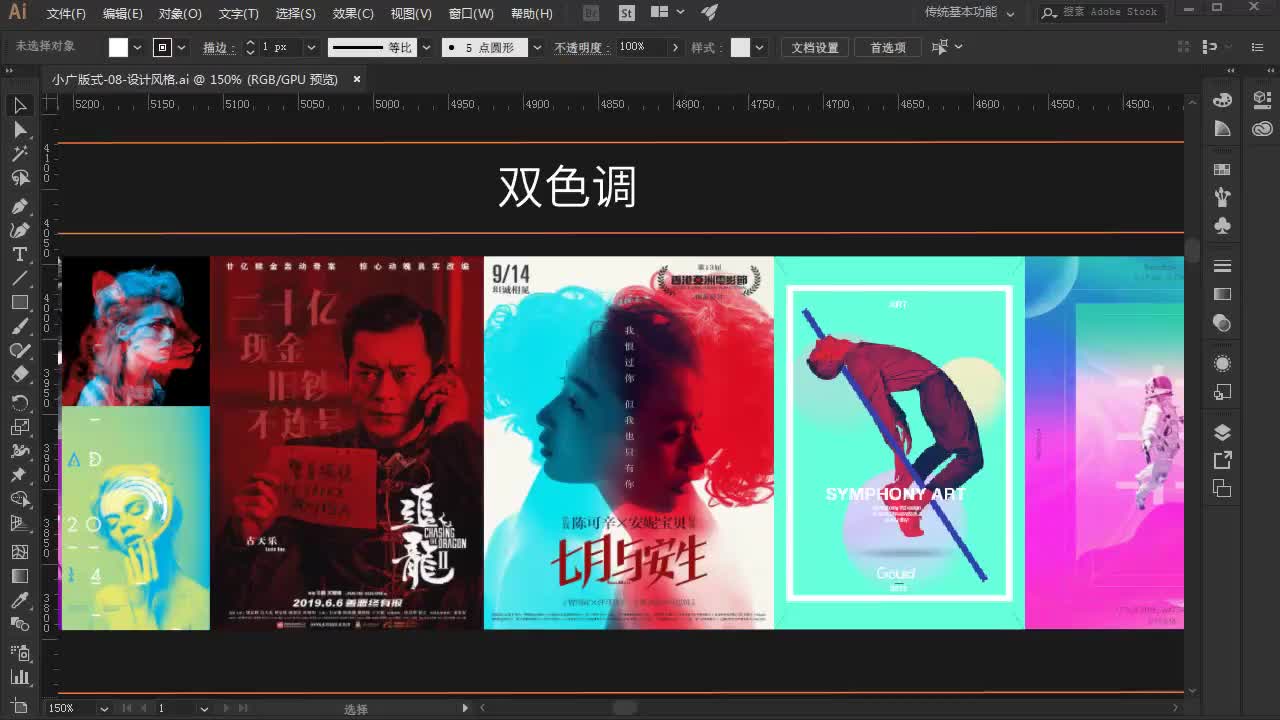This screenshot has width=1280, height=720.
Task: Open the stroke weight px dropdown
Action: pyautogui.click(x=311, y=47)
